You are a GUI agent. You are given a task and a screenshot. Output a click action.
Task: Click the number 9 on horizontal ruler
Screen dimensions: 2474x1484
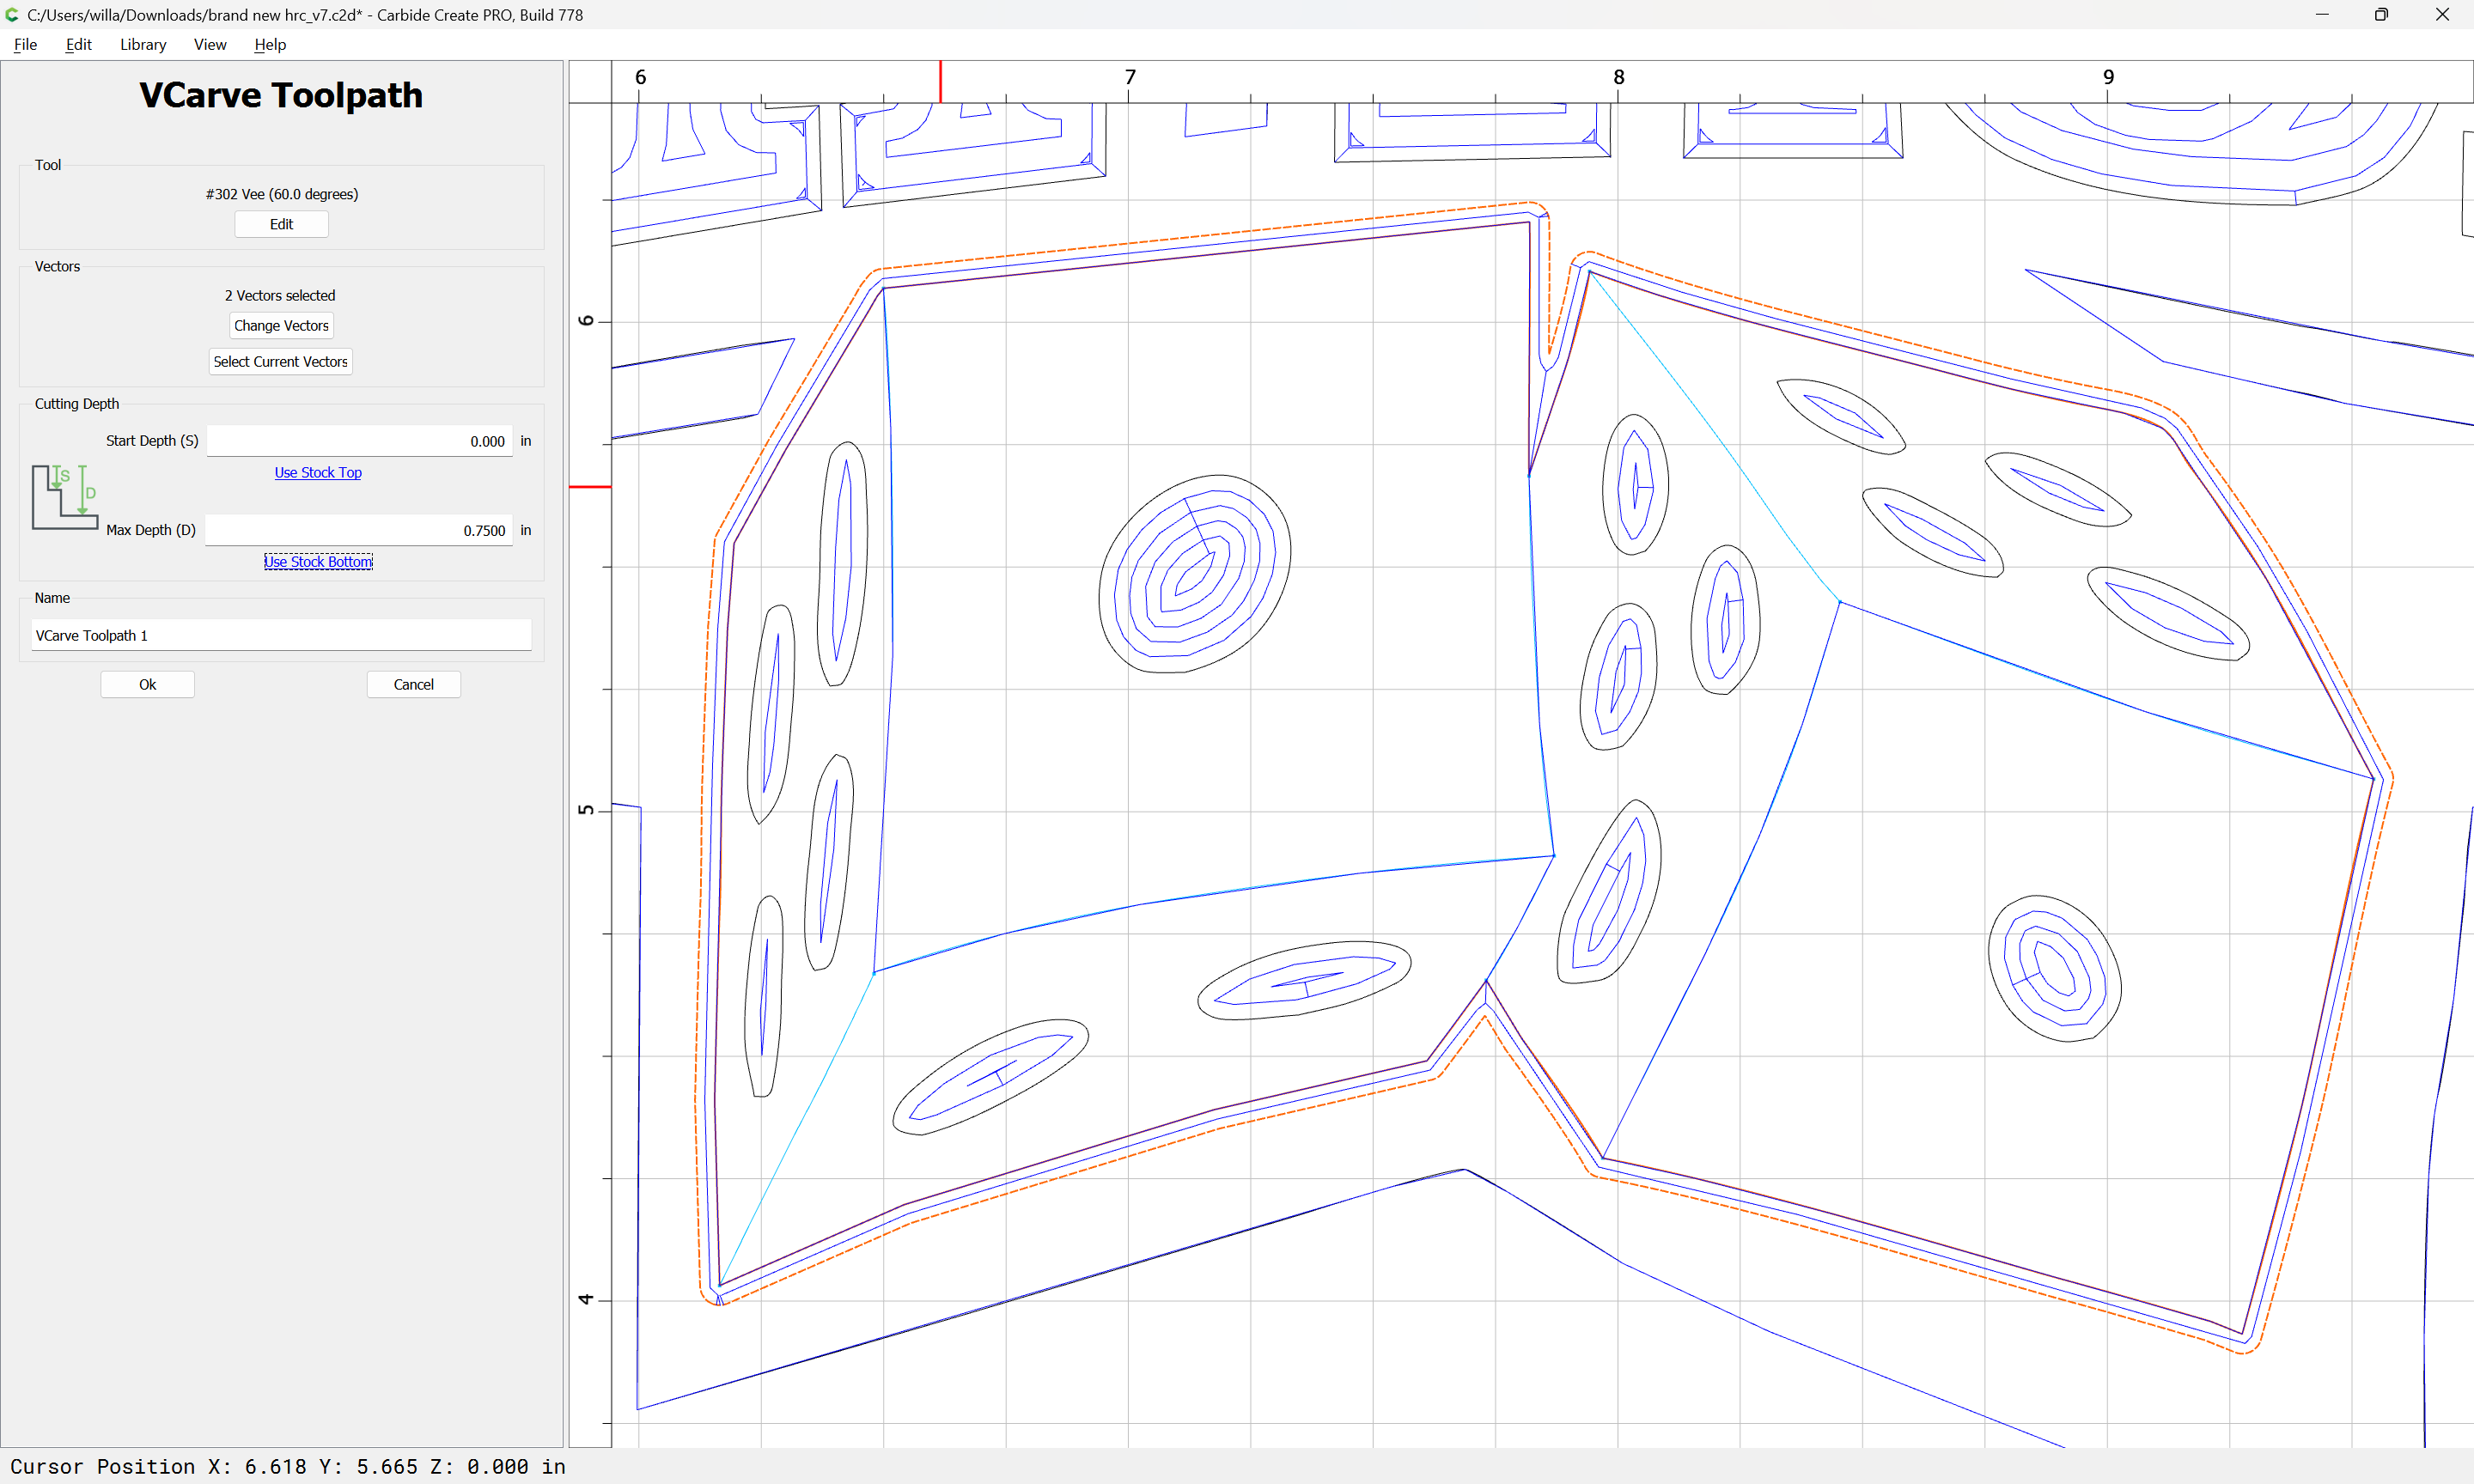[x=2108, y=77]
